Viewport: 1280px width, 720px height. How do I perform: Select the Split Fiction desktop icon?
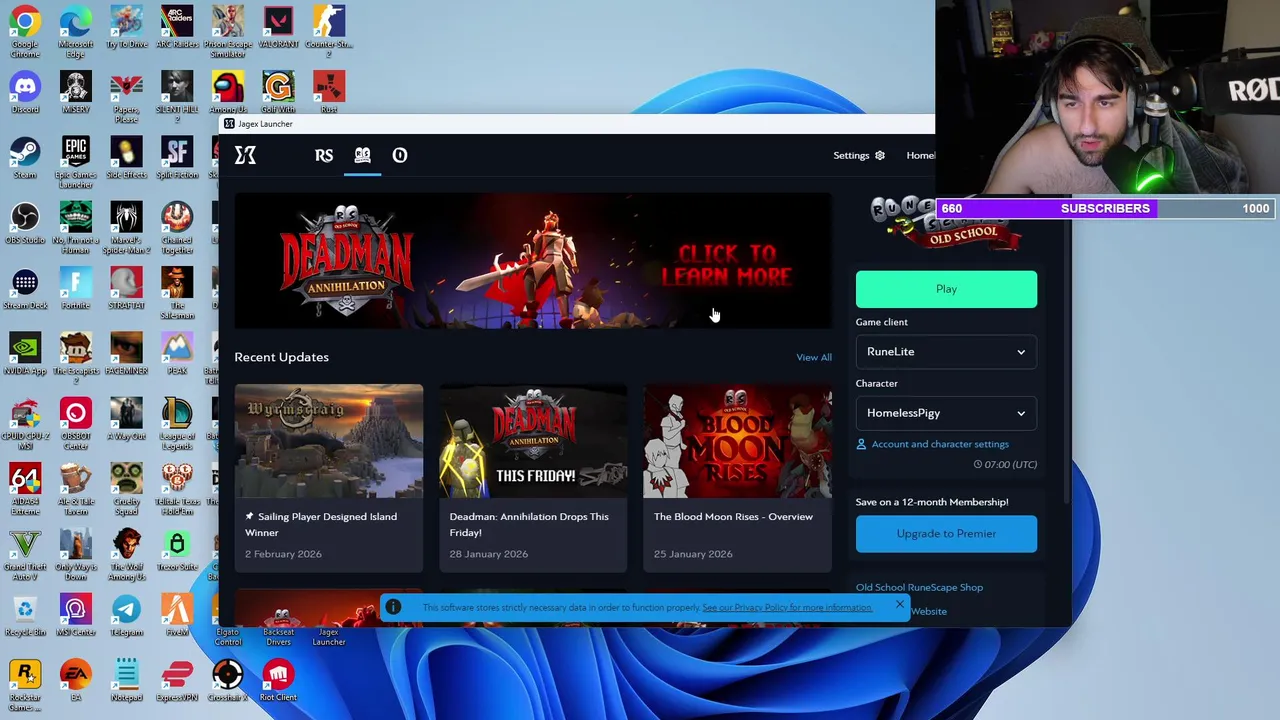177,158
